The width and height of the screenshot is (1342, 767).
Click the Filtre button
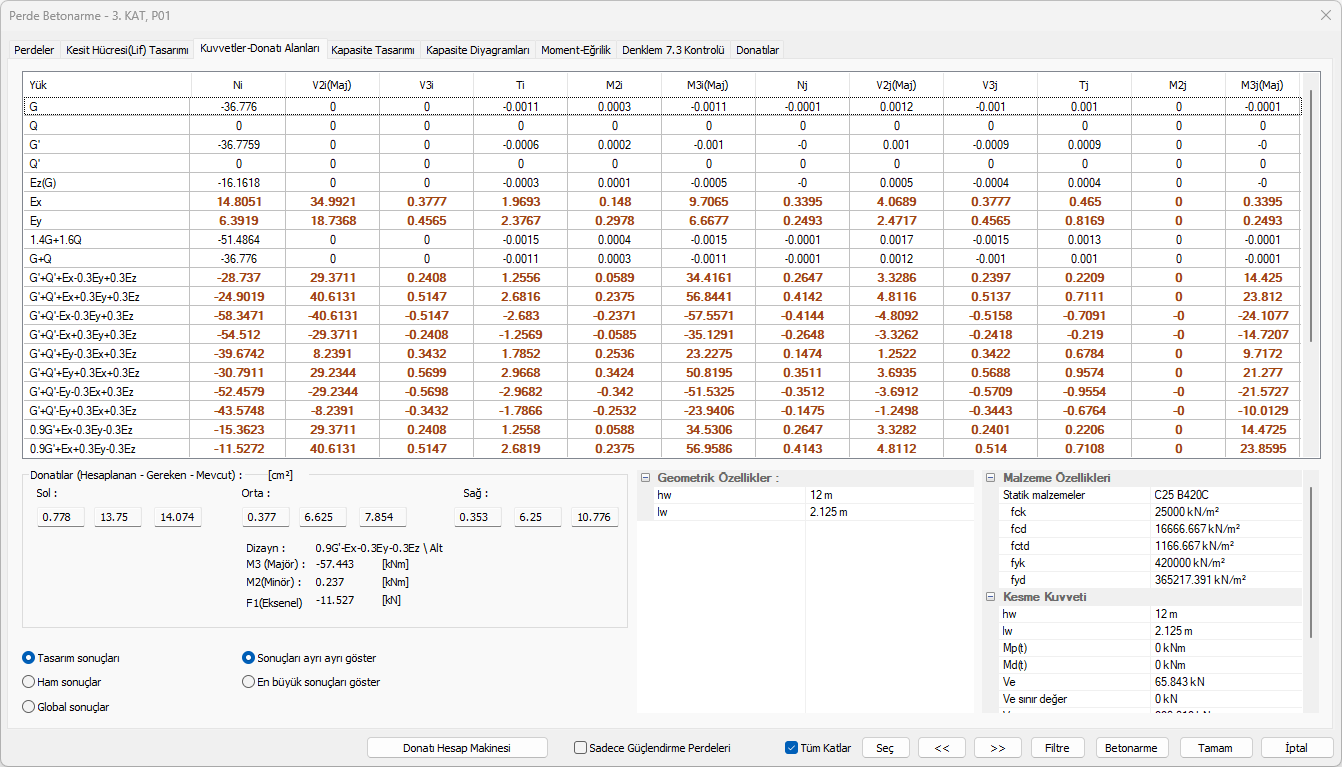point(1057,748)
